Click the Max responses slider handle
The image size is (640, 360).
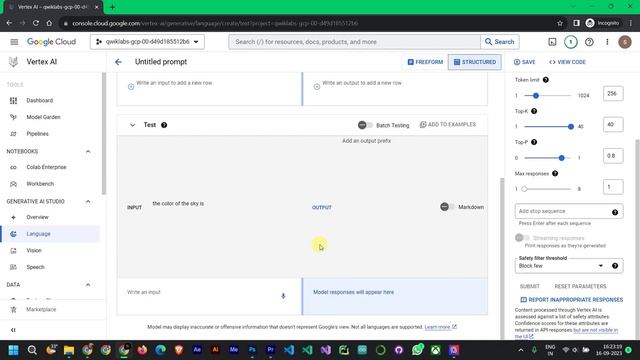(x=524, y=189)
